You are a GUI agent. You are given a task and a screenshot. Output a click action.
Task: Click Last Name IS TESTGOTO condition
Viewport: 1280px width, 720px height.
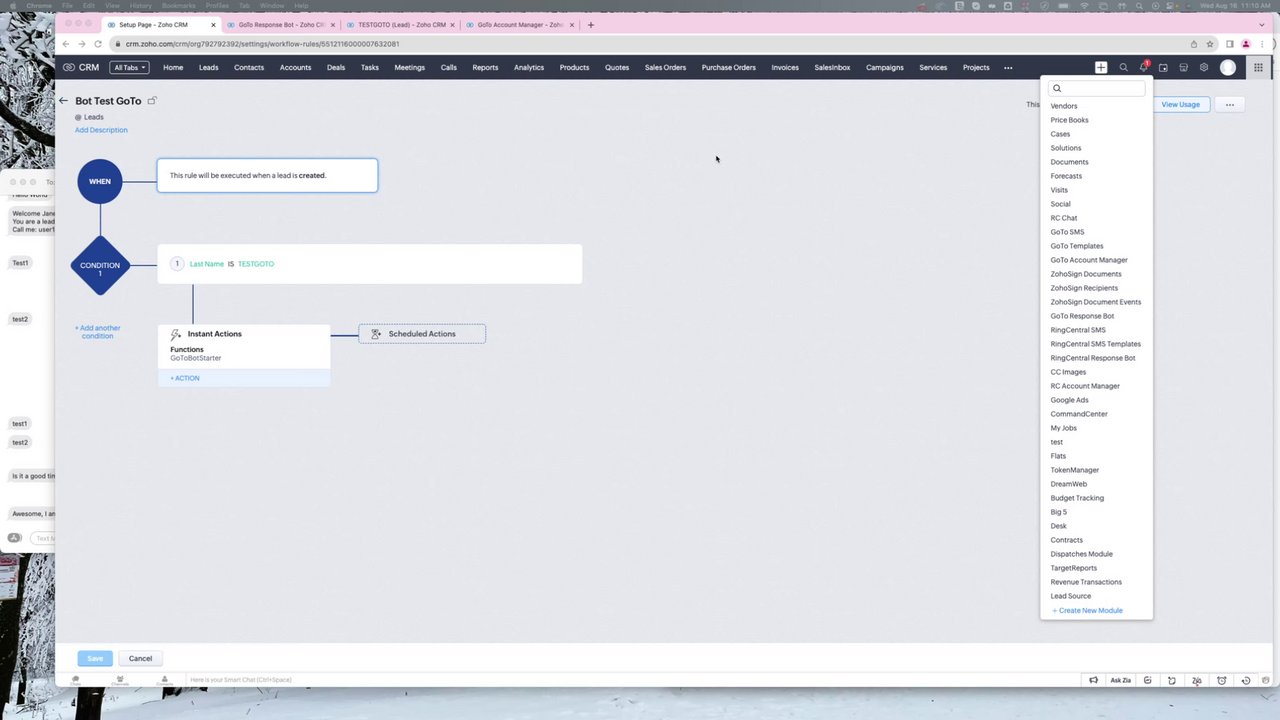[x=370, y=264]
